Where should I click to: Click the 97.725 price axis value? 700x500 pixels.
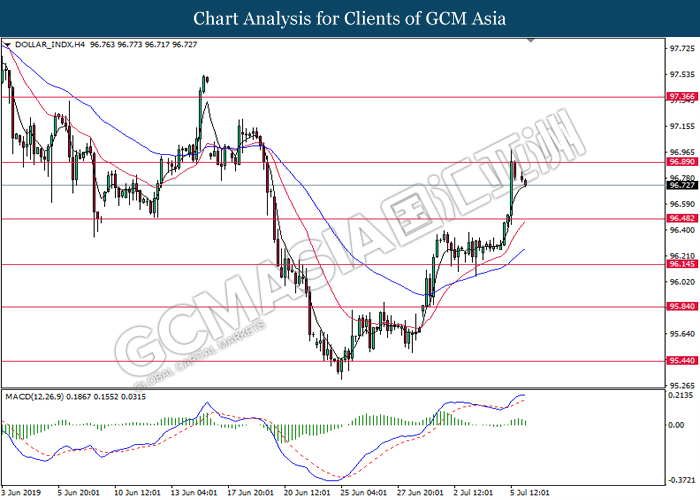click(683, 49)
